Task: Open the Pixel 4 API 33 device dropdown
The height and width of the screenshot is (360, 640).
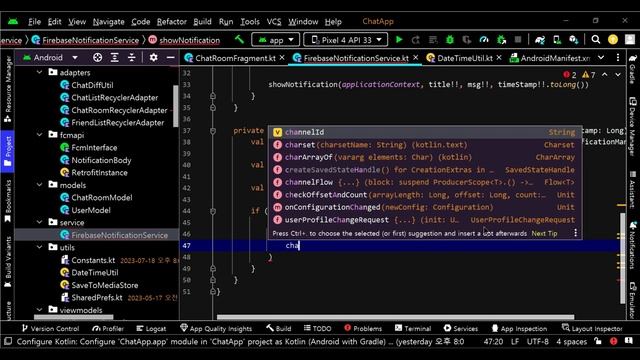Action: coord(346,40)
